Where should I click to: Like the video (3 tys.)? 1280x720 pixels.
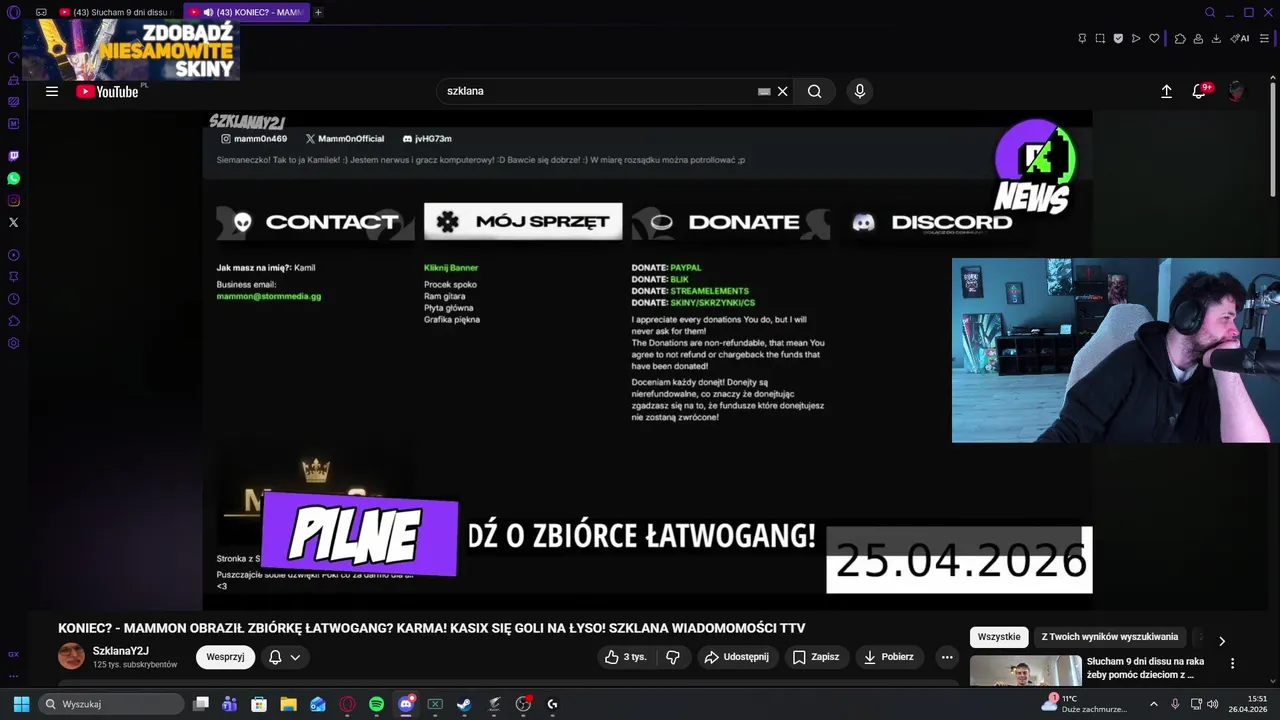pyautogui.click(x=625, y=657)
